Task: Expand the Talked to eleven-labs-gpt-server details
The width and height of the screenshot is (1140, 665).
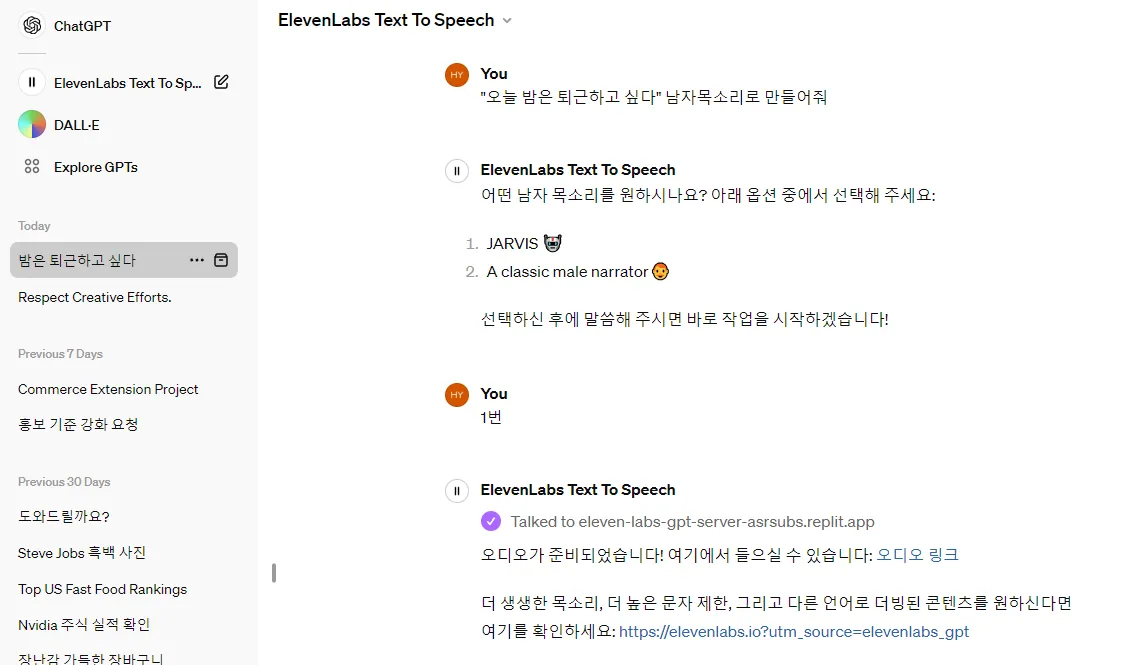Action: click(692, 521)
